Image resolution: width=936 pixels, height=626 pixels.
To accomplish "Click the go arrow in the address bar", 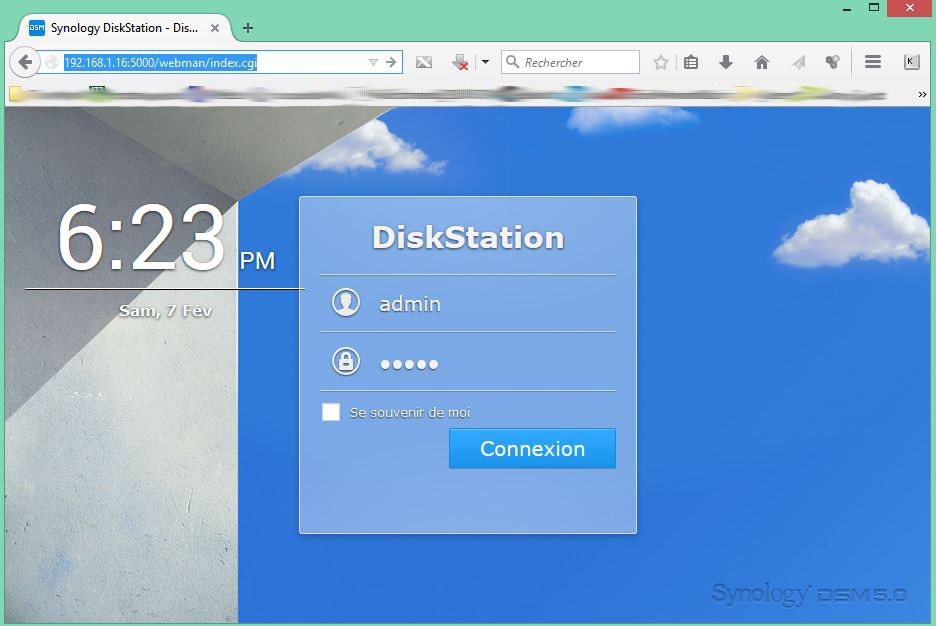I will [391, 62].
